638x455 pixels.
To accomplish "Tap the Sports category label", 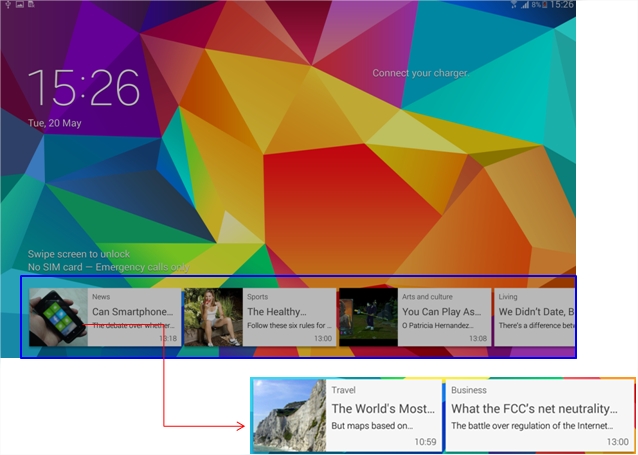I will click(258, 297).
